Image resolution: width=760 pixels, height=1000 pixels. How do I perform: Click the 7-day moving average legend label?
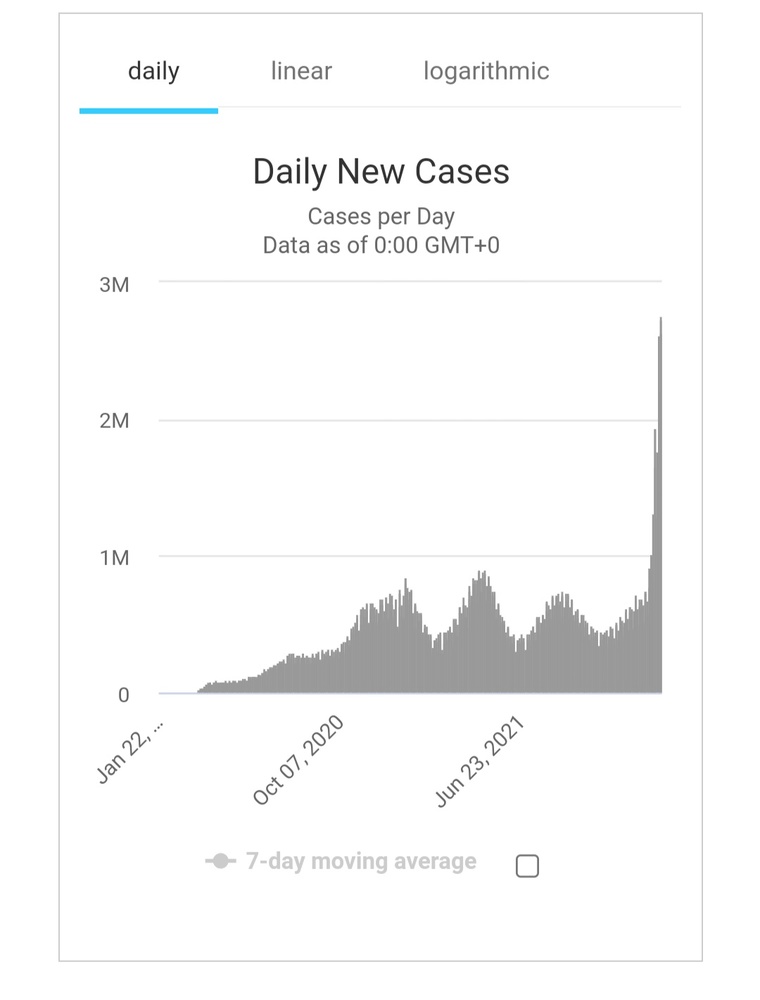(x=359, y=861)
